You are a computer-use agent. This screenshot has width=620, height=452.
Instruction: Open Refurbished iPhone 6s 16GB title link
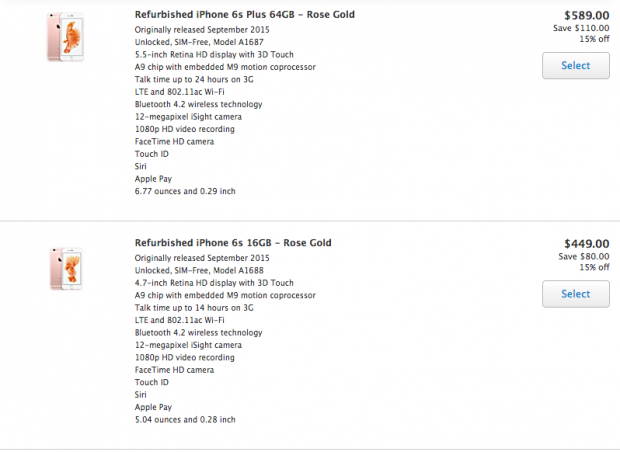point(233,243)
